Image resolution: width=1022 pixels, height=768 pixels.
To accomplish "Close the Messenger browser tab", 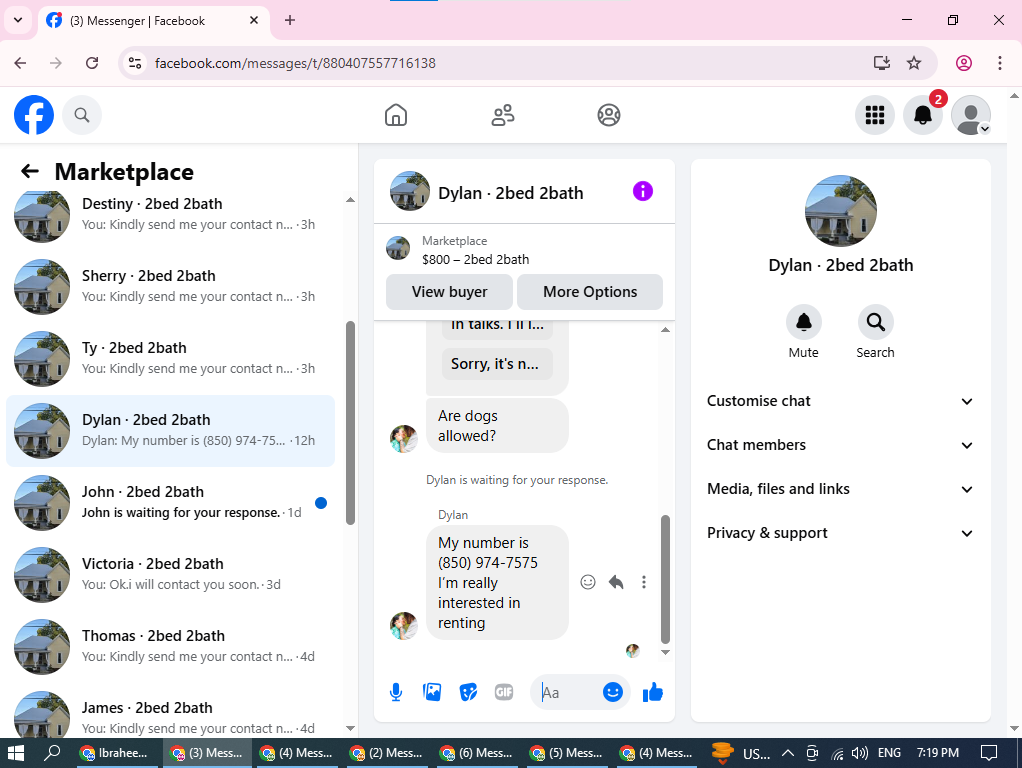I will [x=254, y=20].
